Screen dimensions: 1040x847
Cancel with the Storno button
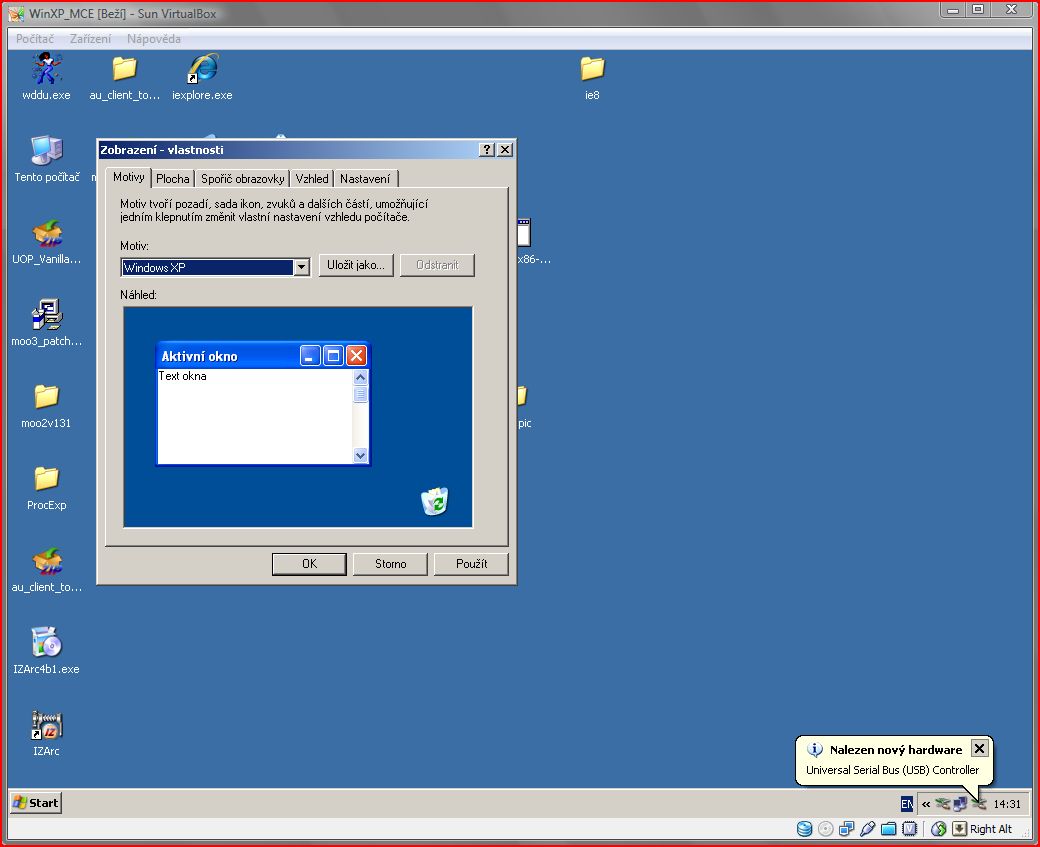(x=390, y=564)
